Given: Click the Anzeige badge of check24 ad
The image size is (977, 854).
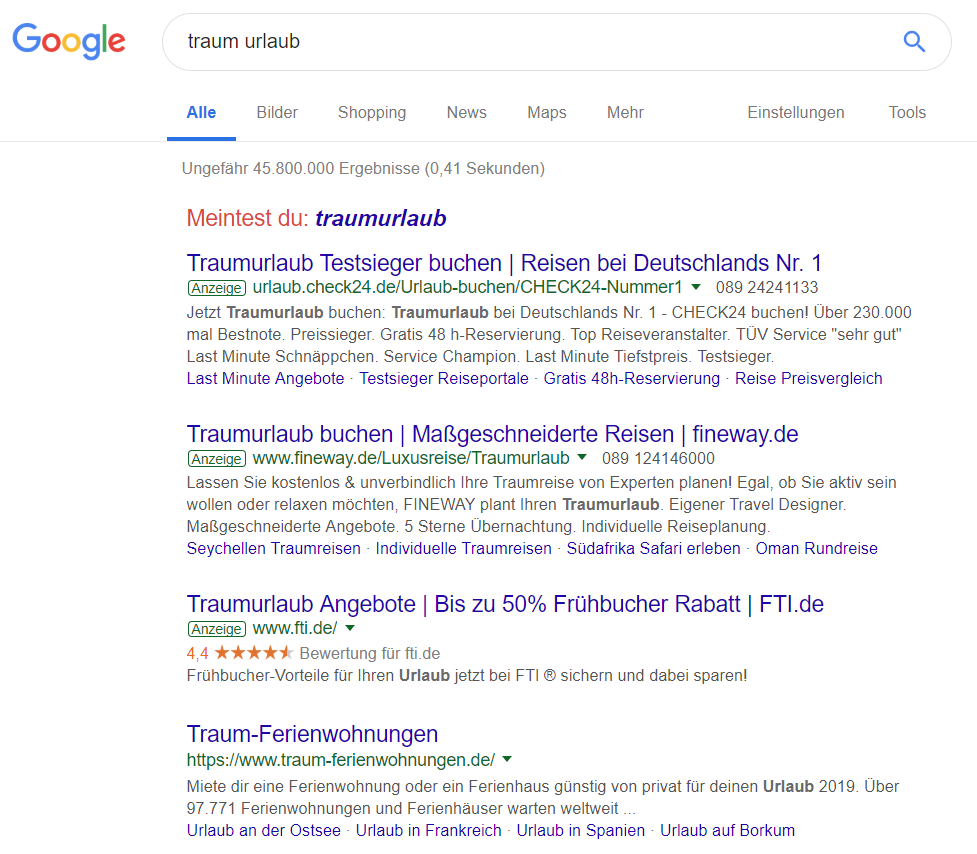Looking at the screenshot, I should click(x=217, y=288).
